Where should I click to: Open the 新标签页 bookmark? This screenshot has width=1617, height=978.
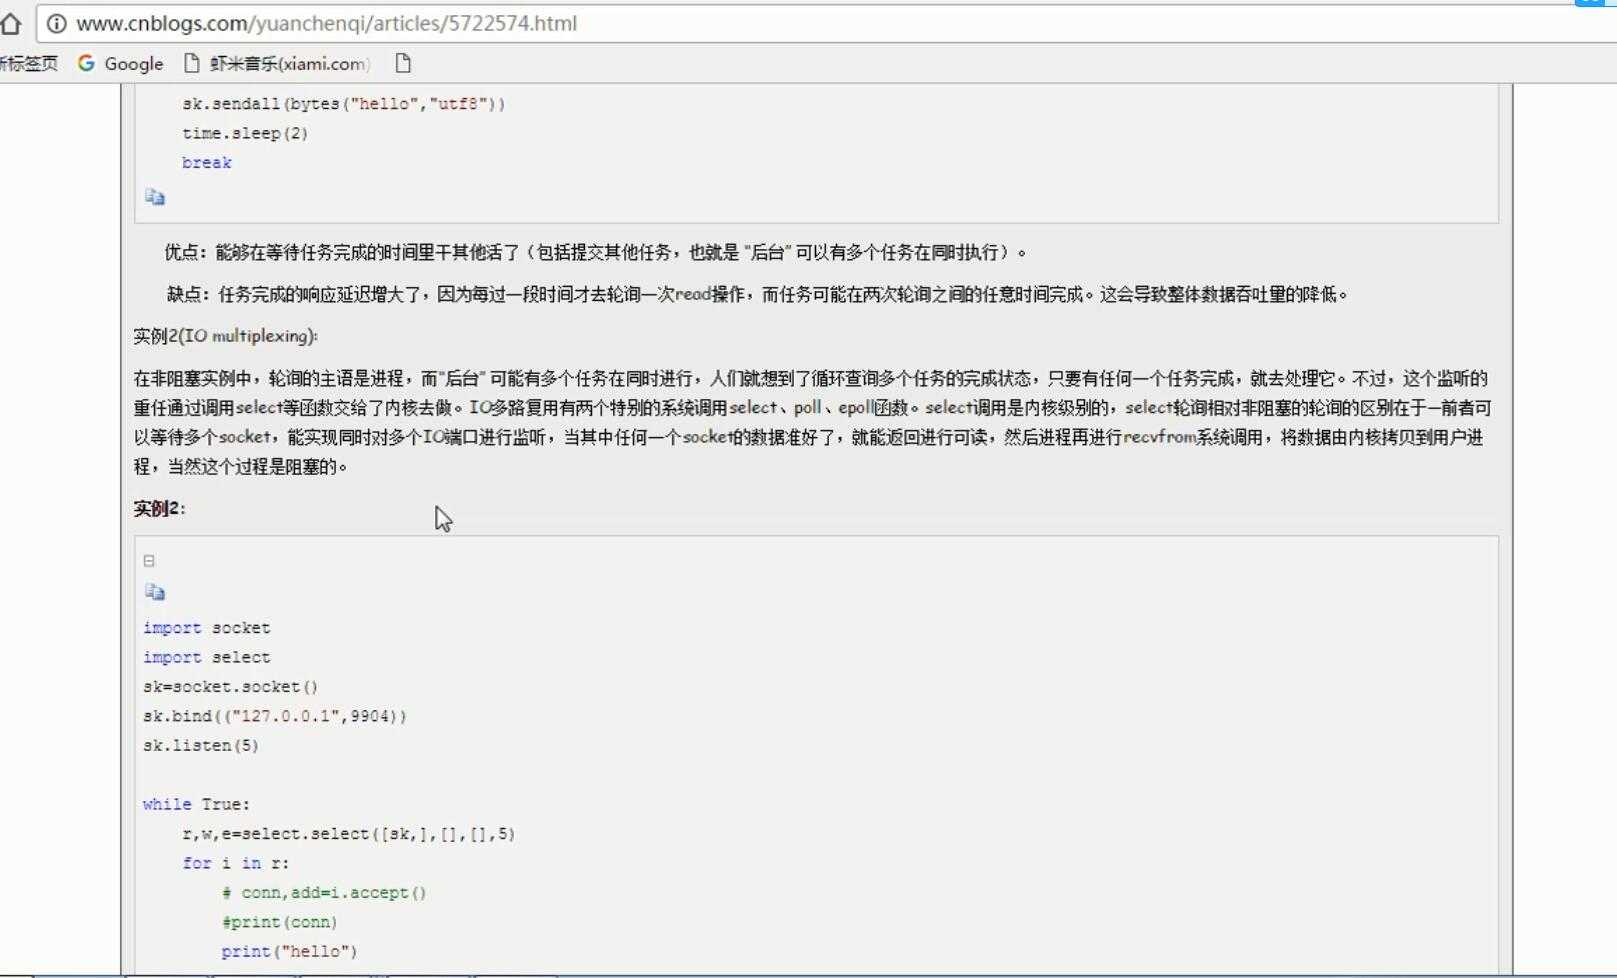coord(29,64)
